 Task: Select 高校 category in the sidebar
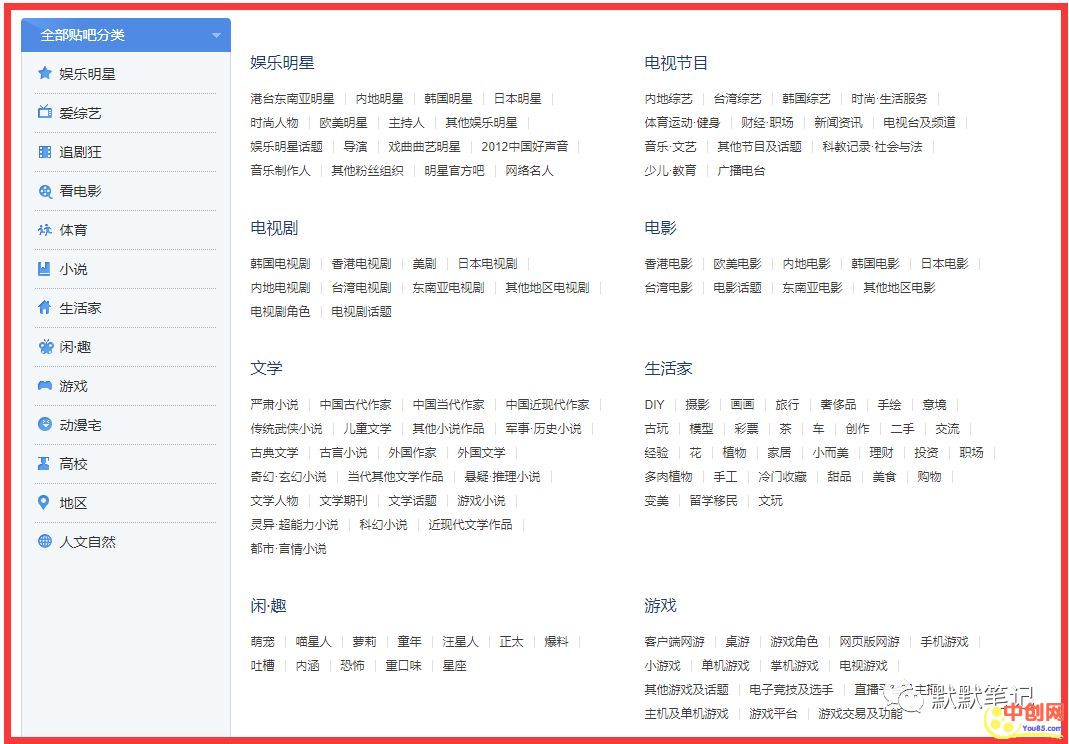pyautogui.click(x=73, y=464)
